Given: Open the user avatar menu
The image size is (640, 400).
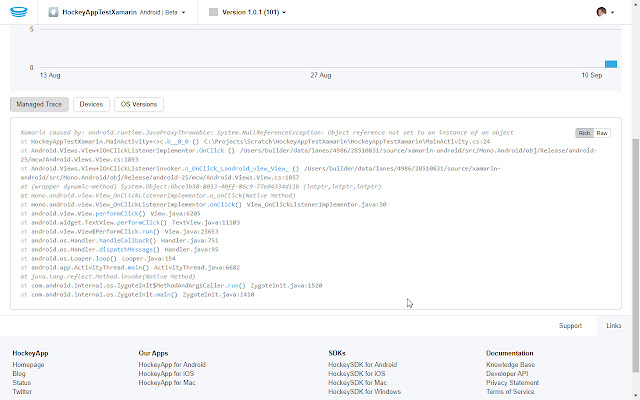Looking at the screenshot, I should (x=605, y=12).
